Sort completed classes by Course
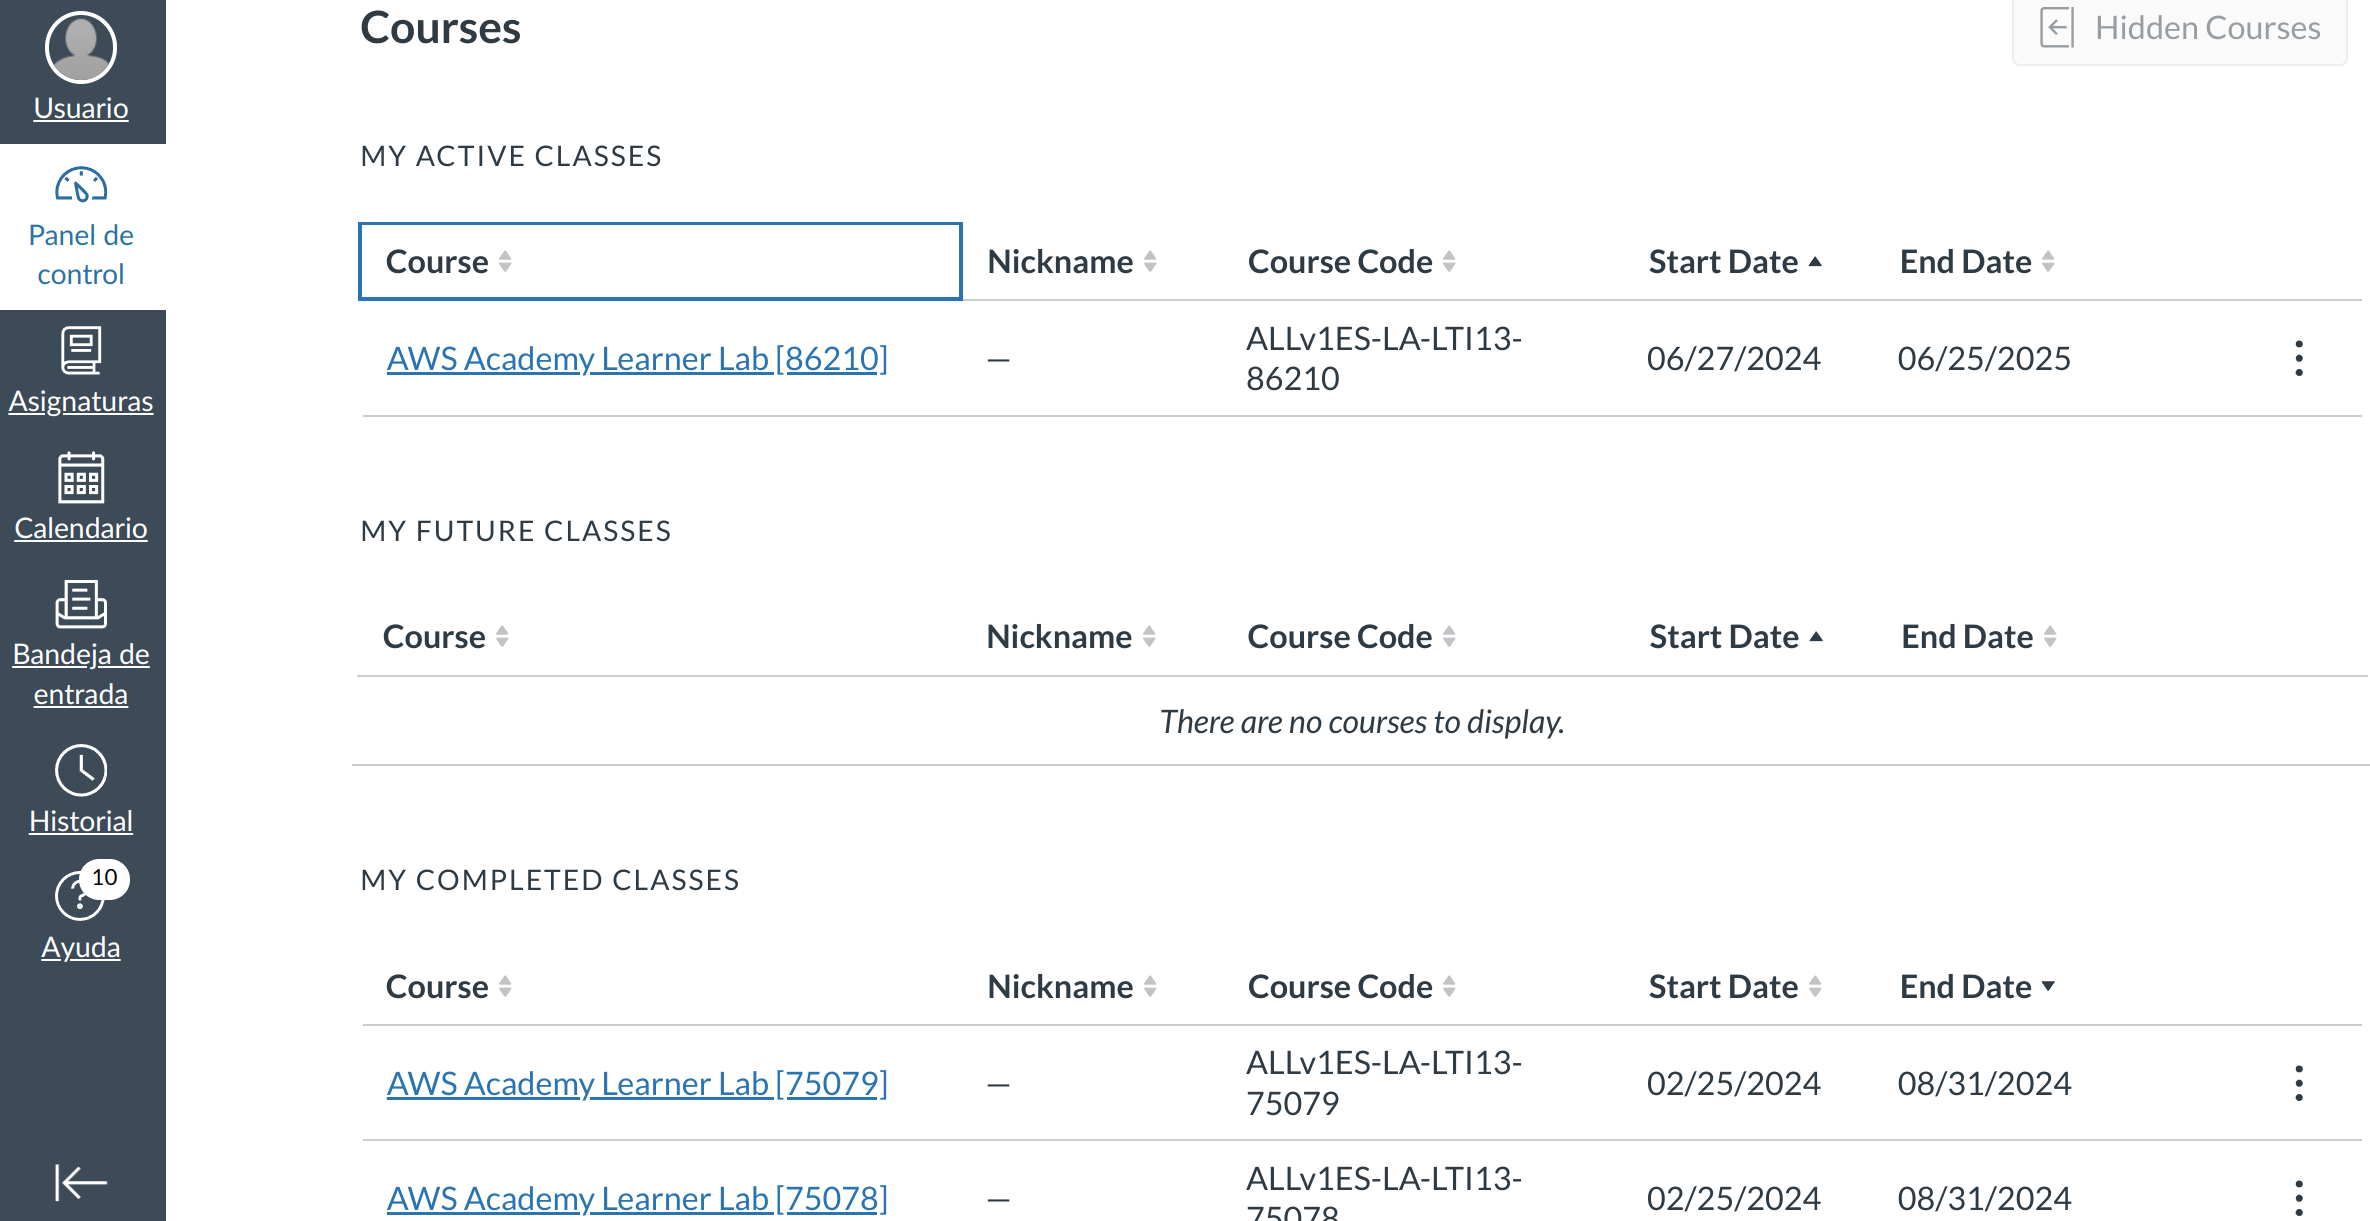The image size is (2370, 1221). click(x=449, y=986)
